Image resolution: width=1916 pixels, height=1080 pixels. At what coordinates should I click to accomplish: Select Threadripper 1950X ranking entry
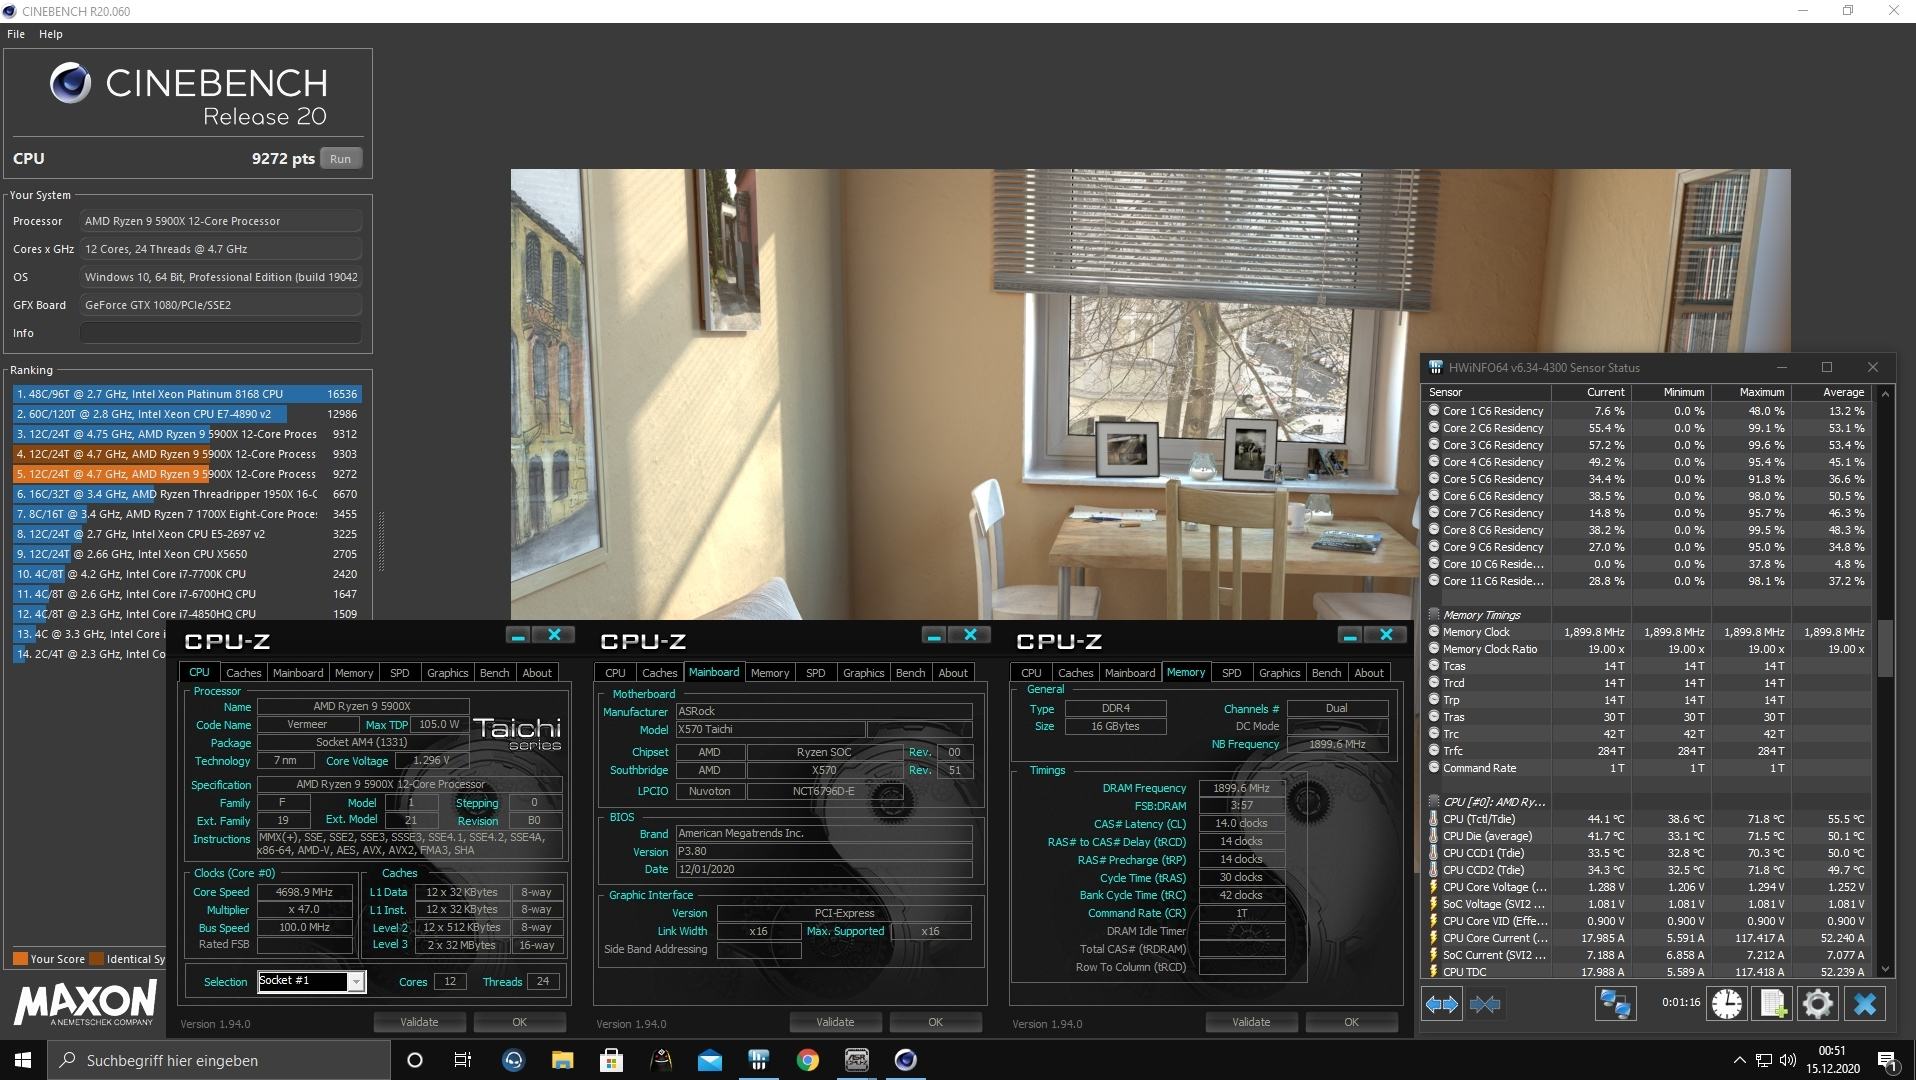tap(186, 494)
